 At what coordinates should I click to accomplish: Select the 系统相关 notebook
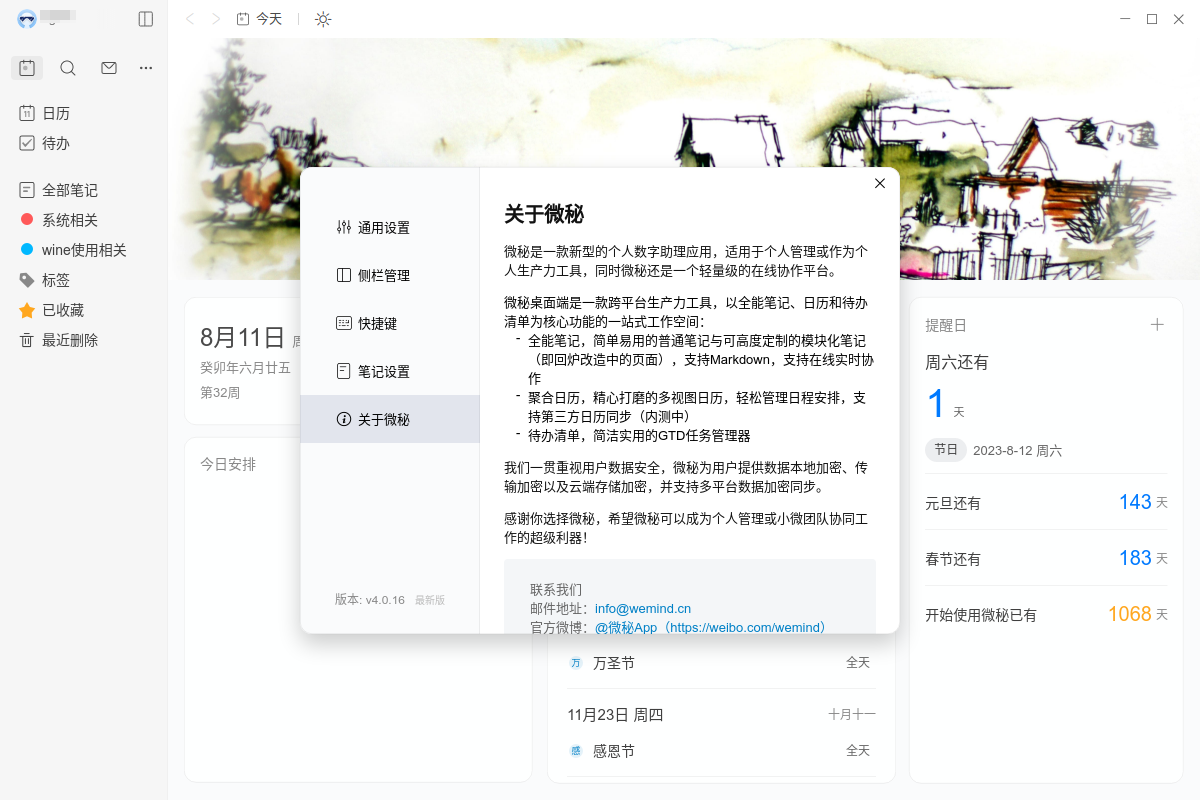click(69, 220)
